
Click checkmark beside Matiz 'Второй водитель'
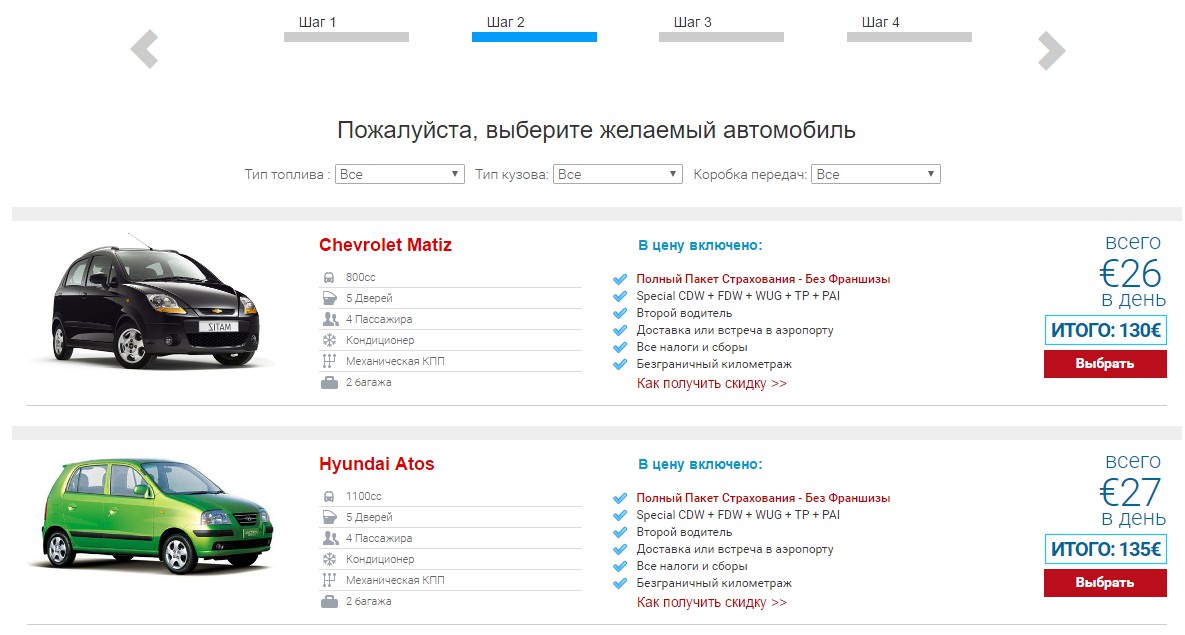(x=620, y=313)
